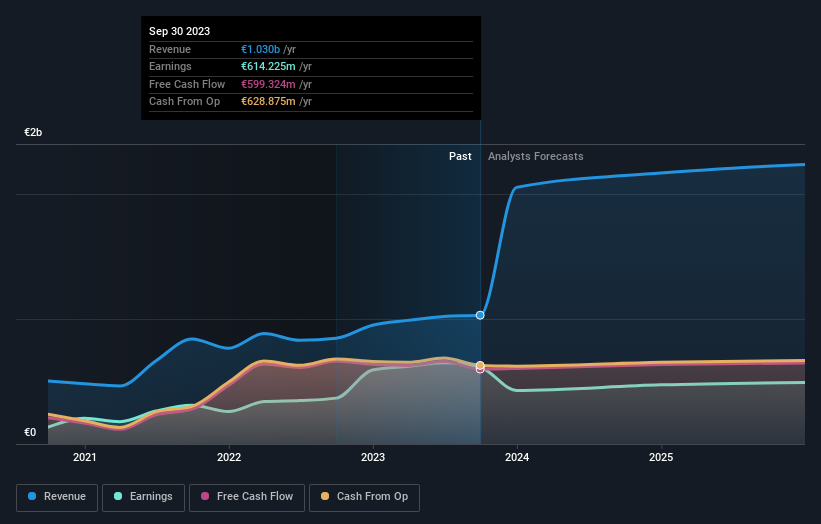Click the 2023 x-axis label

coord(373,457)
